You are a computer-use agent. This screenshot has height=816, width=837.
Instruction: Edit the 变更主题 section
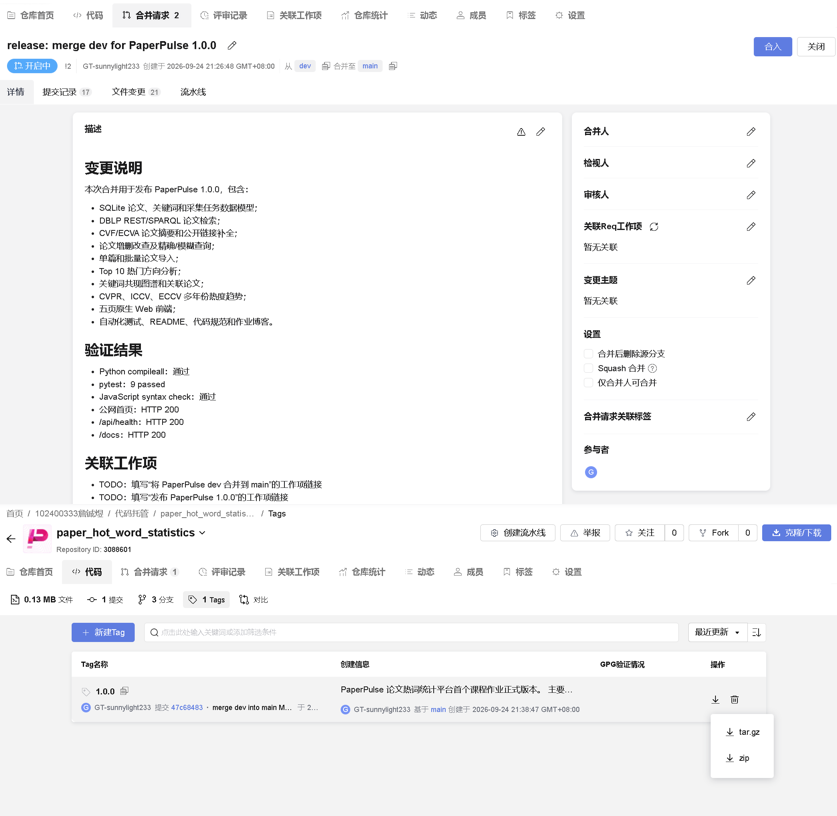[x=751, y=281]
